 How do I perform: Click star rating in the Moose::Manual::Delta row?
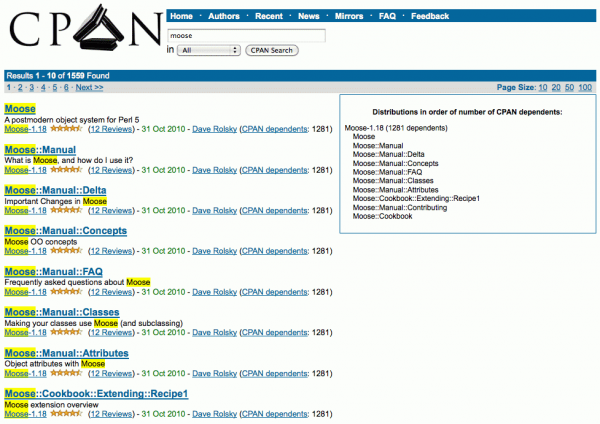pyautogui.click(x=66, y=210)
